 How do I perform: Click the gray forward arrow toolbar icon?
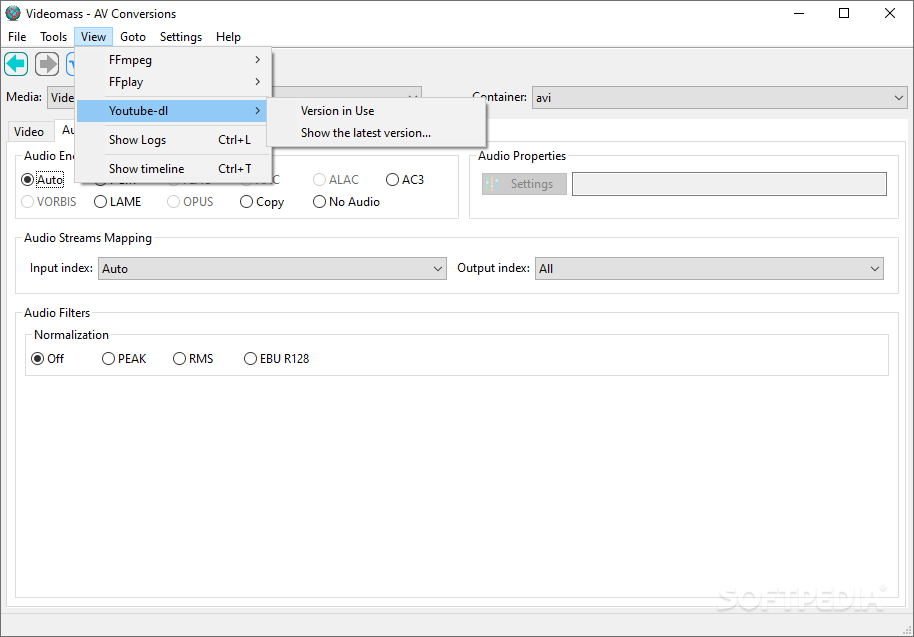(47, 64)
